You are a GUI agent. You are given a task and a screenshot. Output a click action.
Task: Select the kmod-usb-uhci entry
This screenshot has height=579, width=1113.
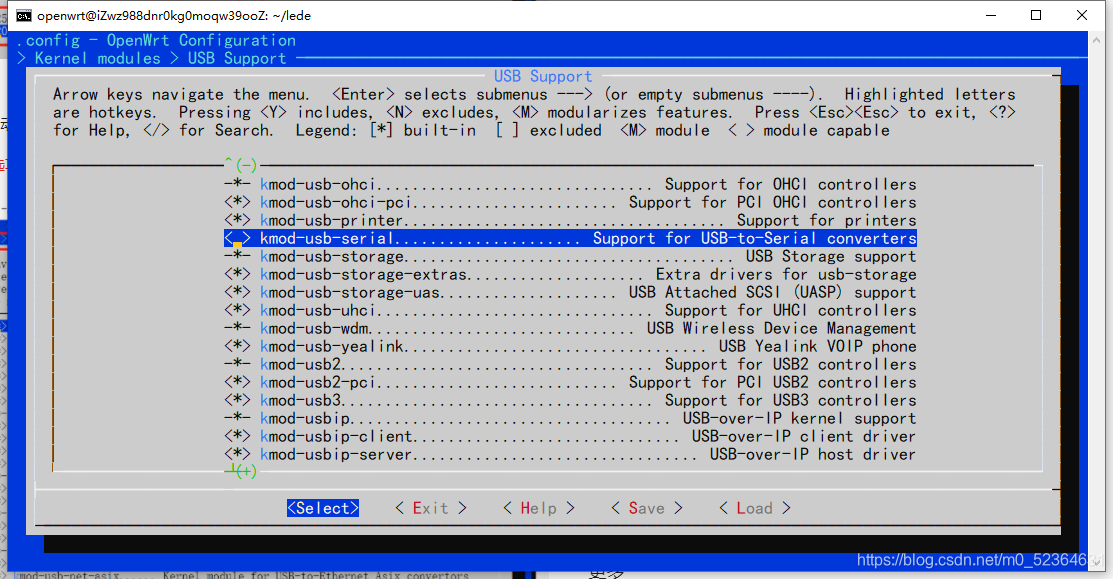coord(570,310)
